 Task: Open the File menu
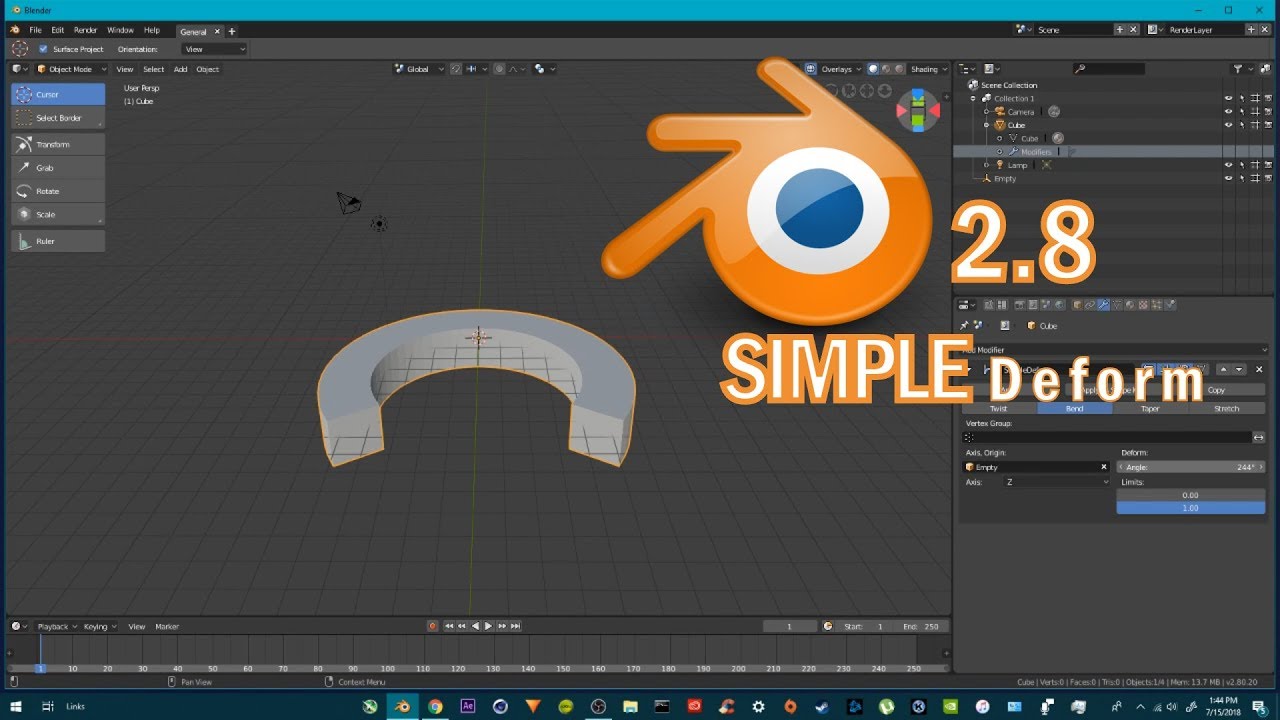36,30
